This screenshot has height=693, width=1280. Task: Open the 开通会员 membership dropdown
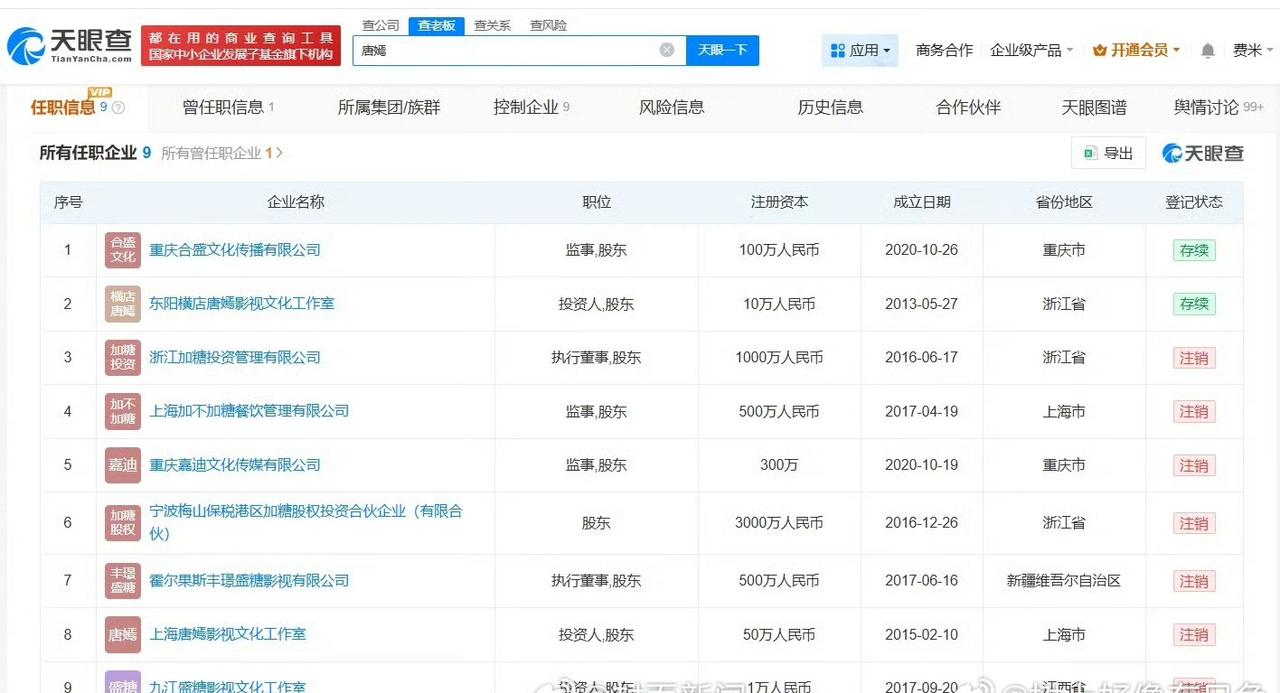(x=1137, y=50)
